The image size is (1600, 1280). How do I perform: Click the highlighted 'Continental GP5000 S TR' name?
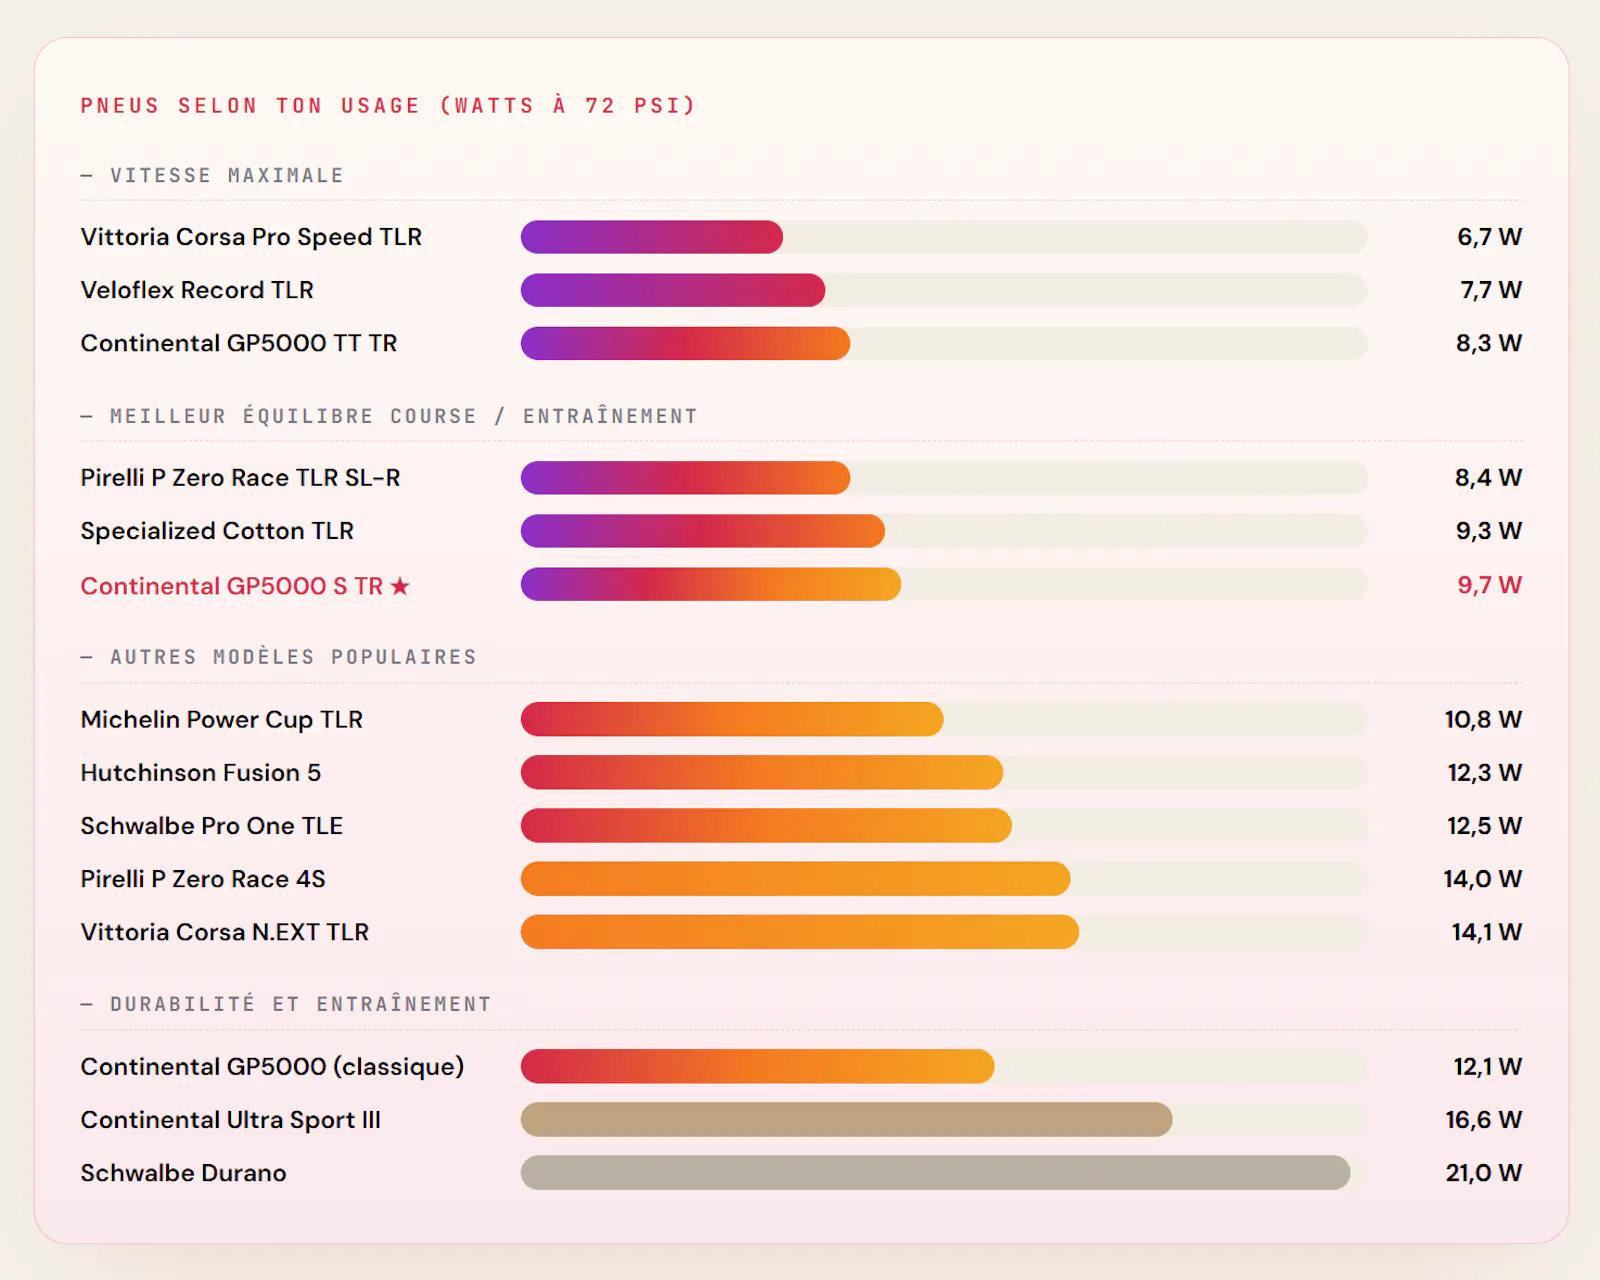[x=232, y=586]
